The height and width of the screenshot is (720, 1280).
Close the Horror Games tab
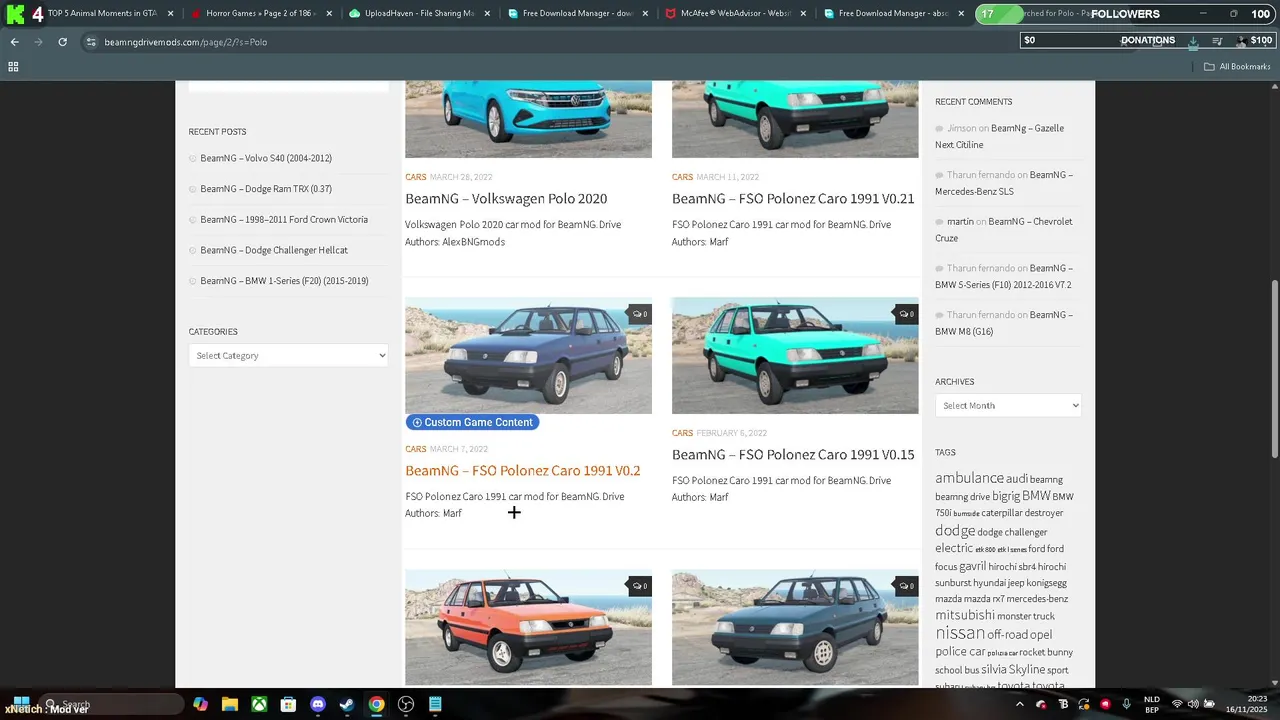[x=329, y=14]
